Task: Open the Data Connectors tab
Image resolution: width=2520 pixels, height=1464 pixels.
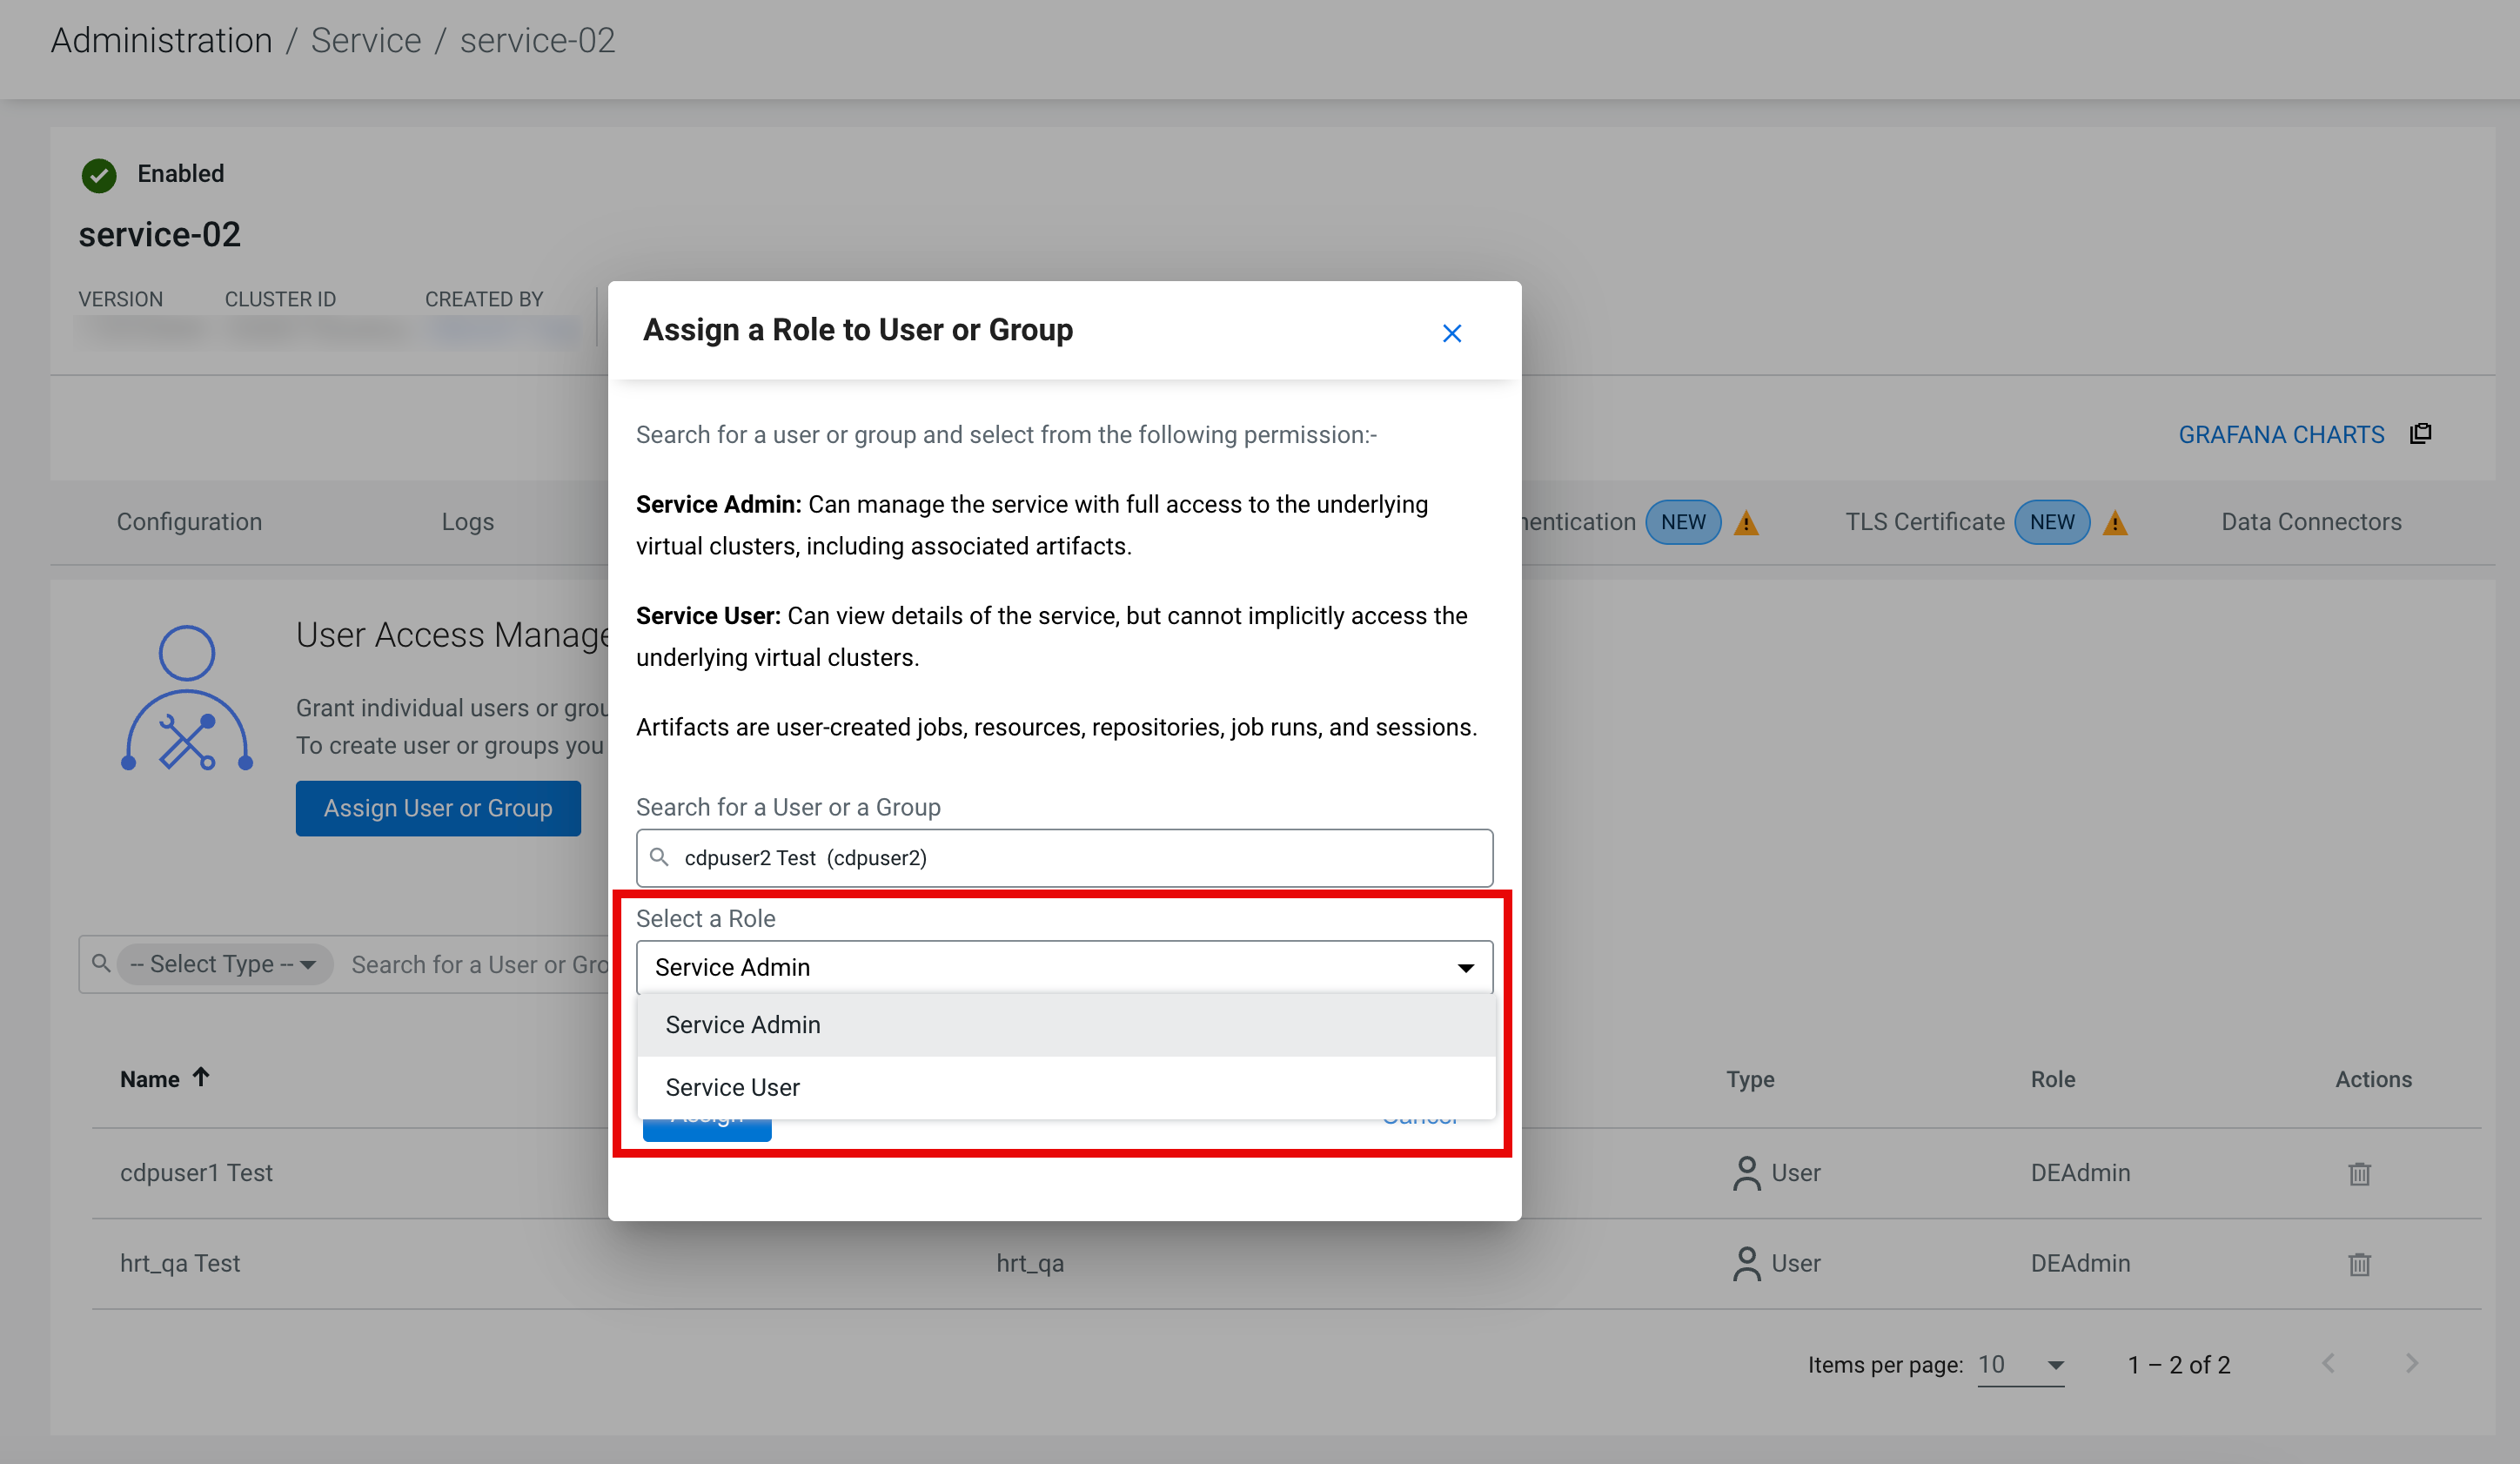Action: (x=2310, y=522)
